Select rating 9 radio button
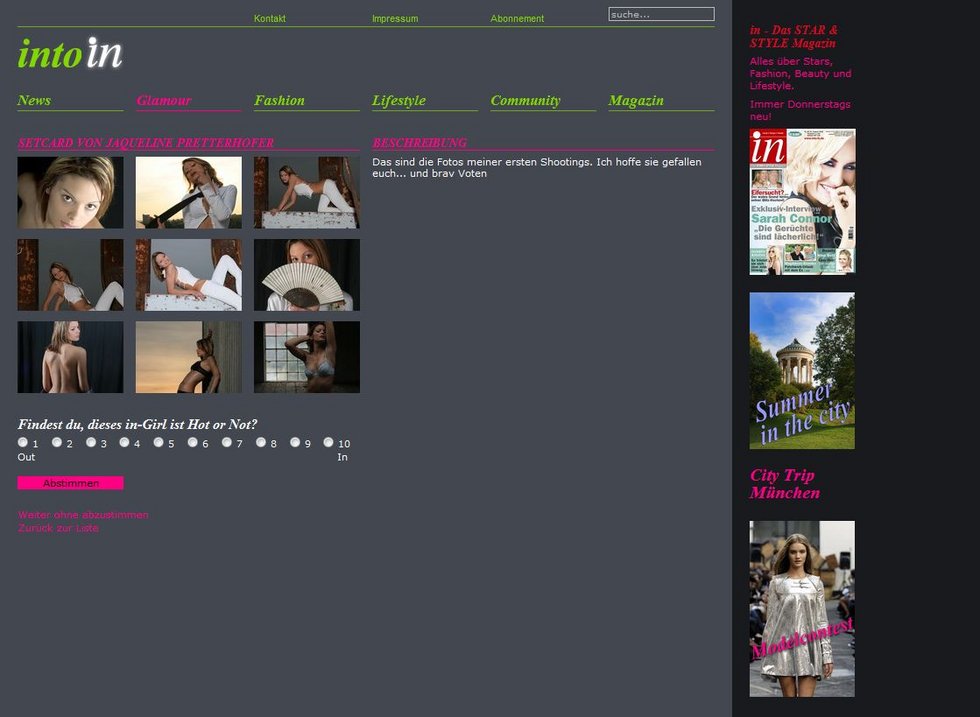This screenshot has width=980, height=717. 295,442
